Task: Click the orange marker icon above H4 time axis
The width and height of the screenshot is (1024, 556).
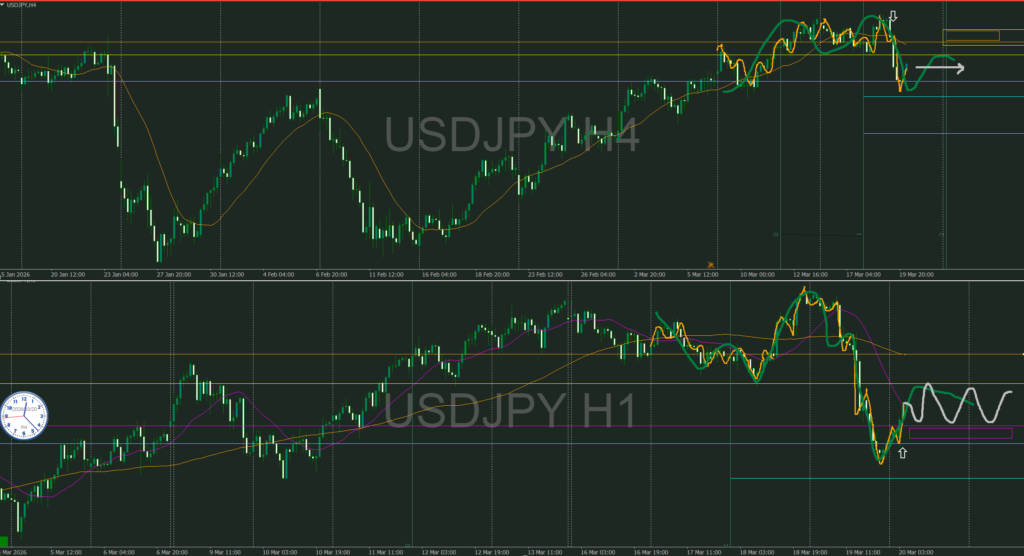Action: tap(711, 264)
